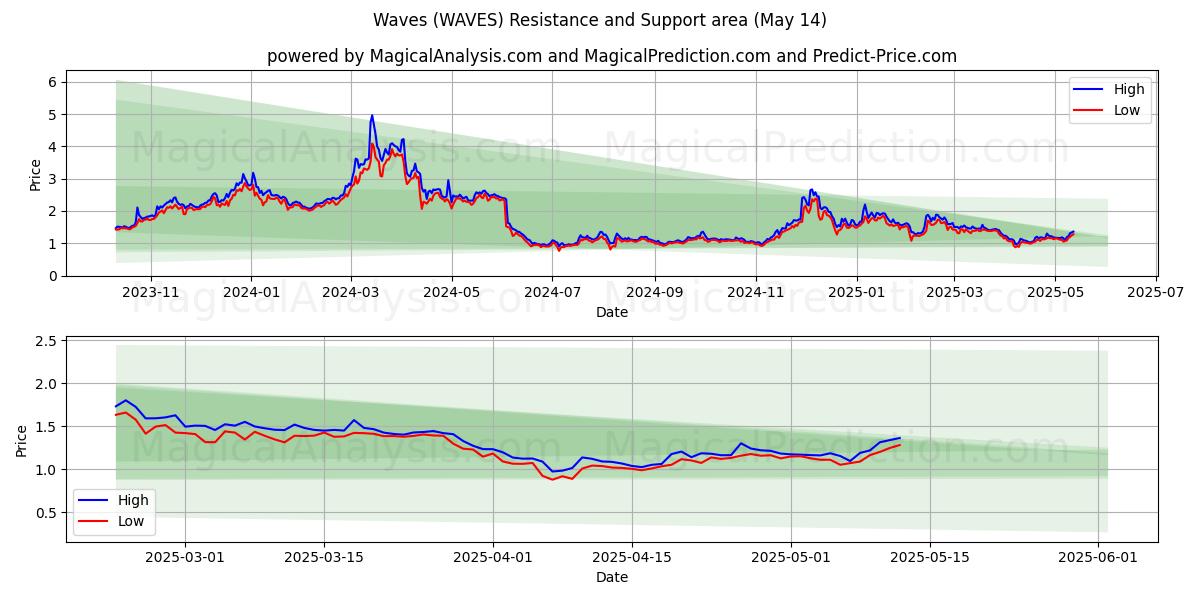The width and height of the screenshot is (1200, 600).
Task: Click the '2025-03' tick on top chart
Action: pyautogui.click(x=954, y=292)
